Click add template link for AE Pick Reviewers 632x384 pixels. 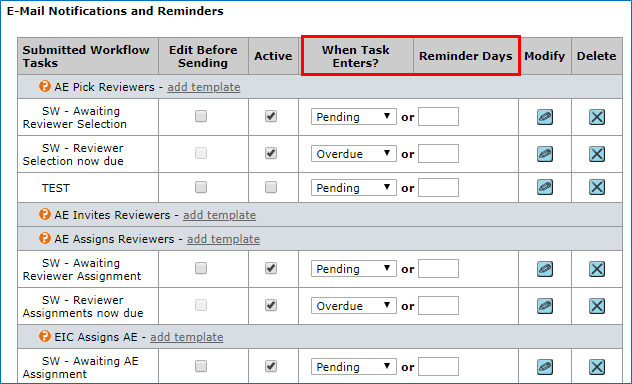click(204, 87)
